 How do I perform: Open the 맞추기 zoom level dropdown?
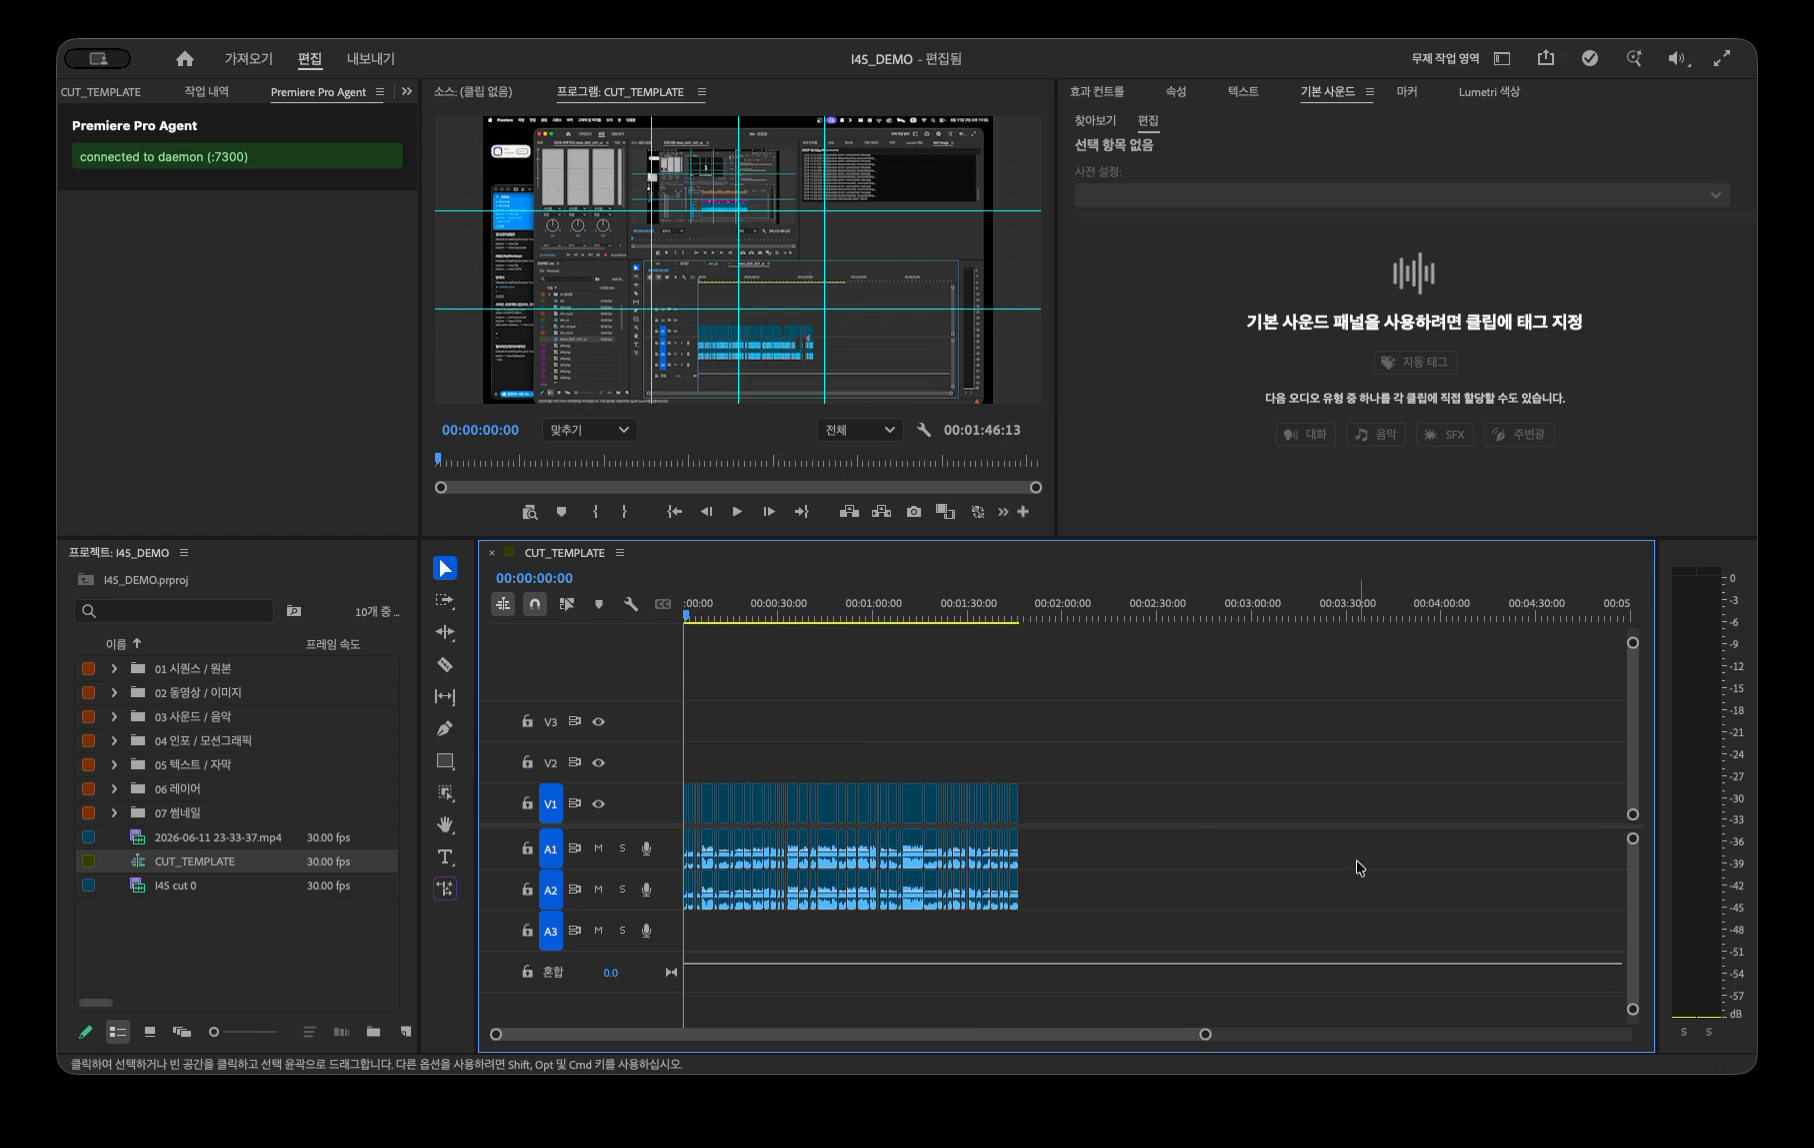pos(589,430)
